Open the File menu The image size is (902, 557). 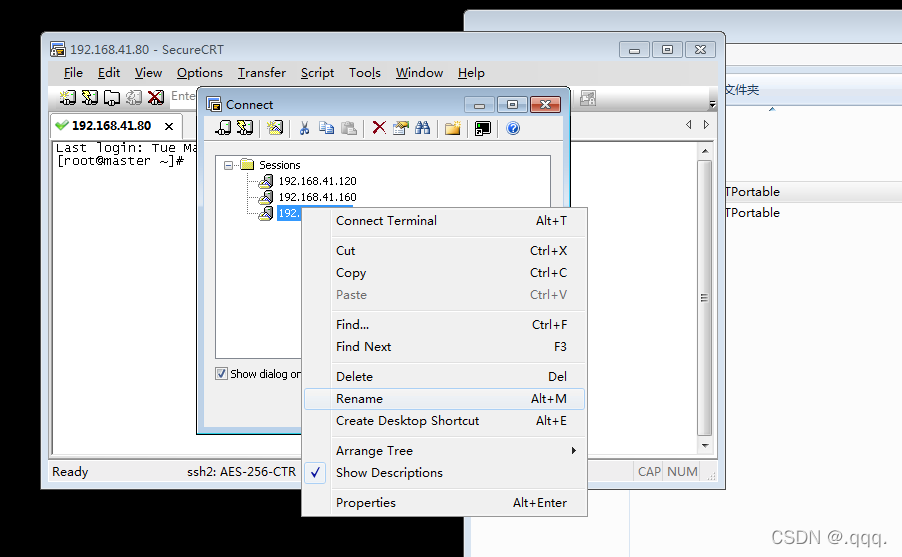pyautogui.click(x=73, y=73)
